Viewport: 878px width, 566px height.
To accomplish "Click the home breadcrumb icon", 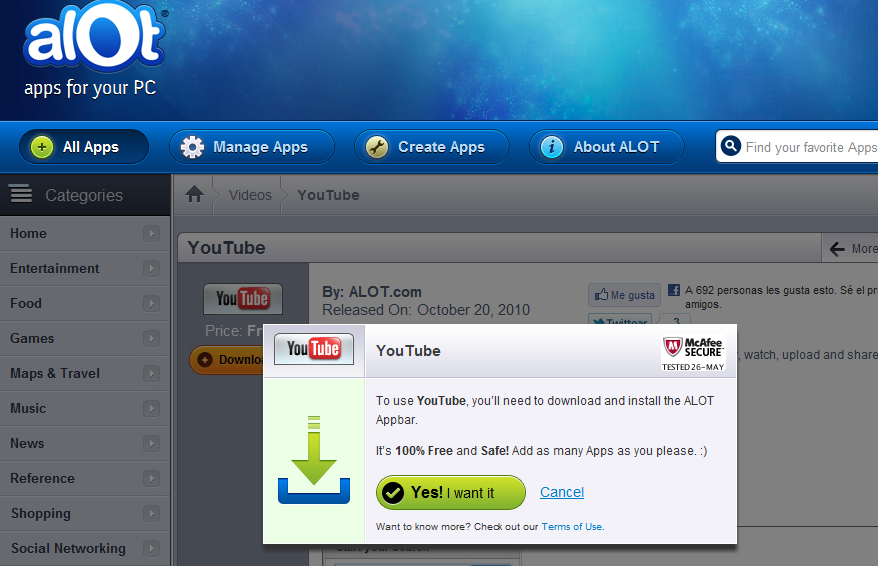I will click(194, 194).
